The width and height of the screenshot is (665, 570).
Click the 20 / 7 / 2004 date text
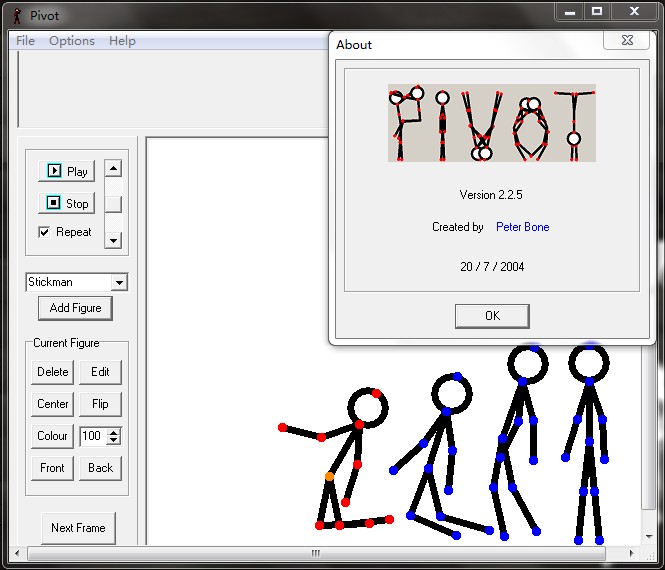pos(492,266)
